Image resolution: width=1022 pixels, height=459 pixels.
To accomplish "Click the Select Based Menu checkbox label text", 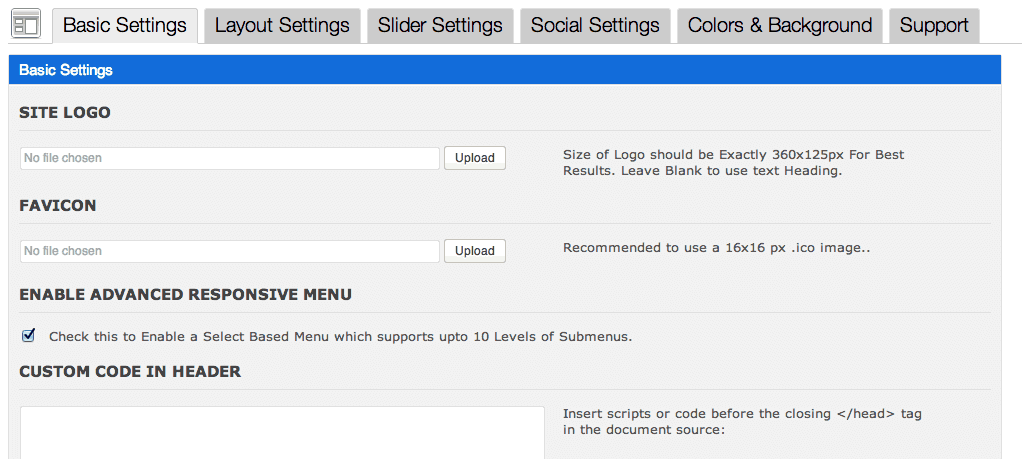I will [341, 338].
